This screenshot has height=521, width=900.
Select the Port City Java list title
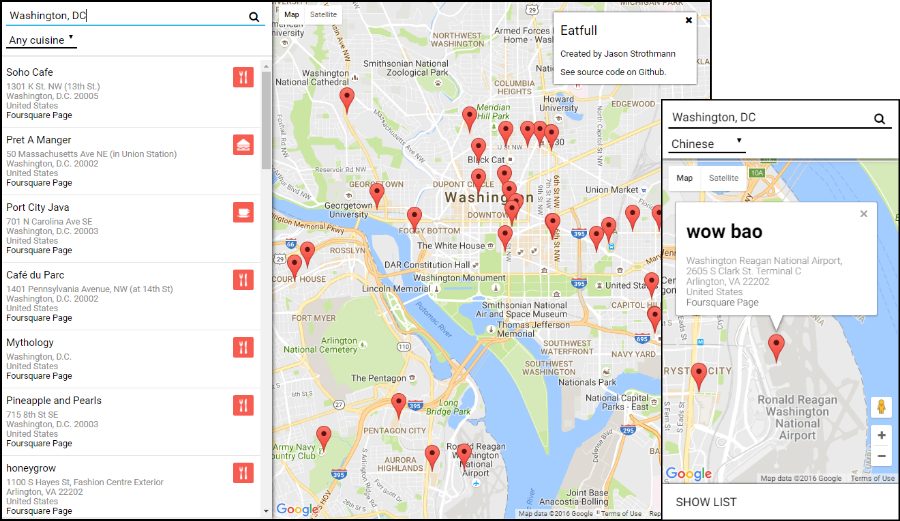click(x=38, y=207)
